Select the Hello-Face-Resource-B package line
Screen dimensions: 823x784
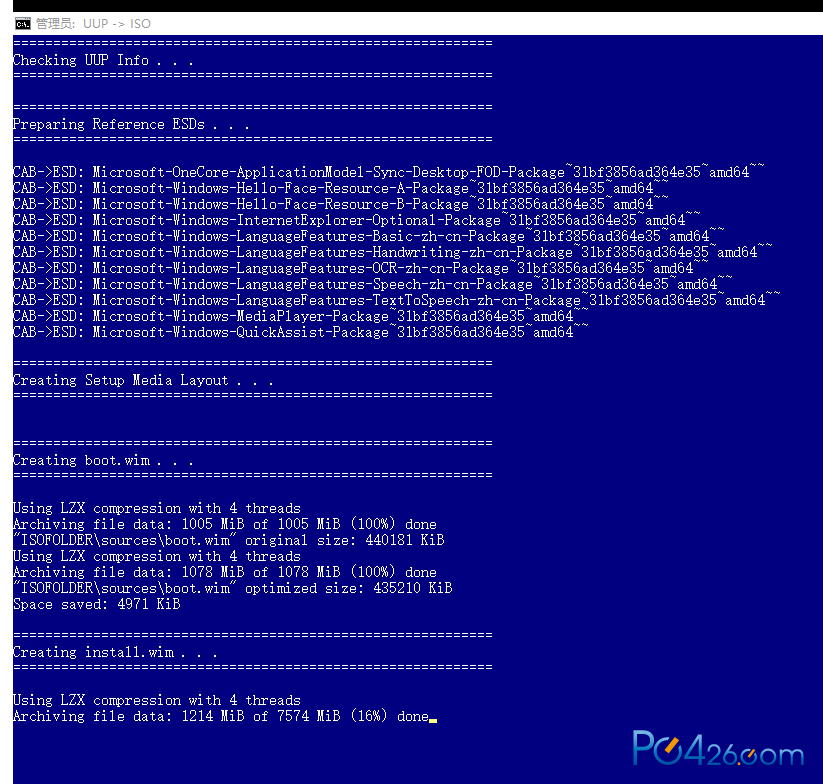341,204
